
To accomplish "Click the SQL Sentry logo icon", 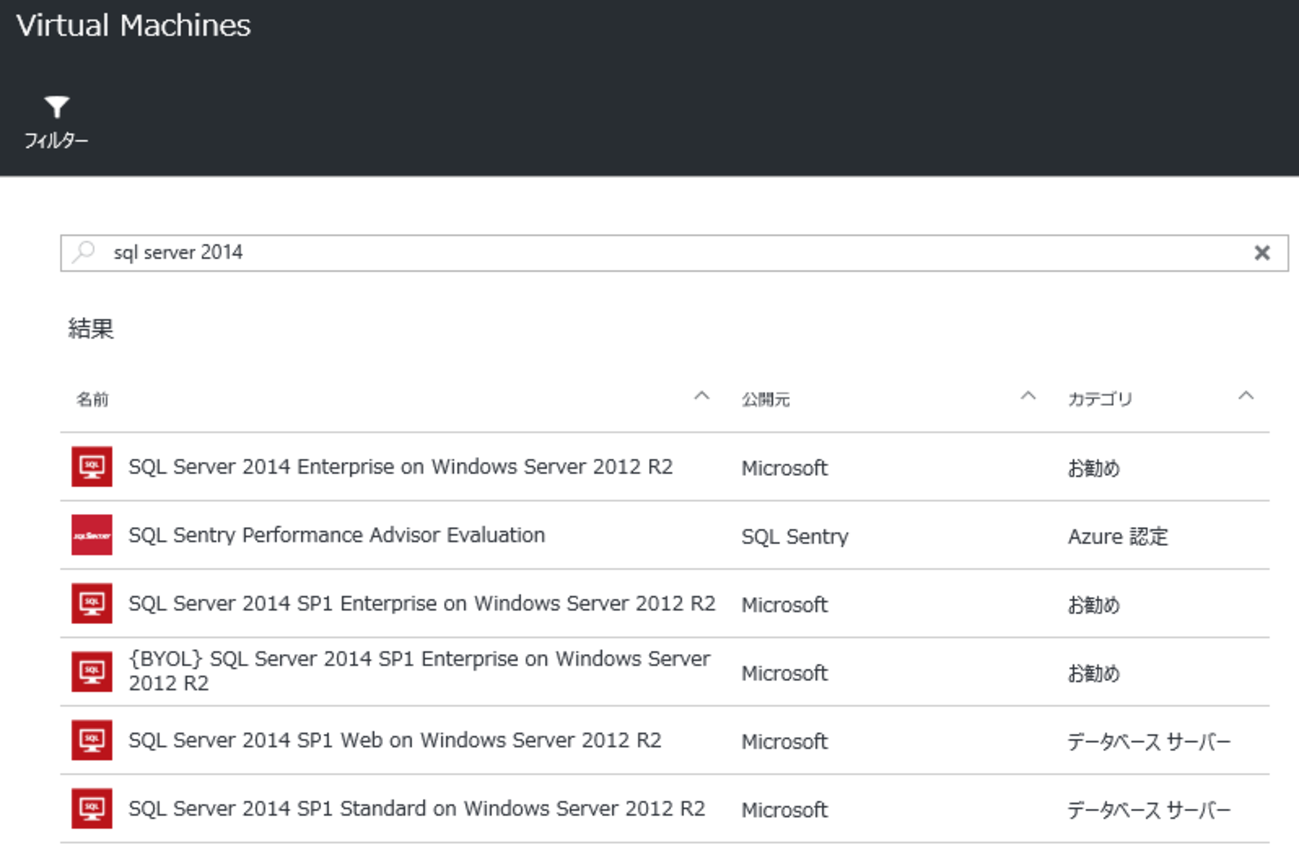I will 92,535.
